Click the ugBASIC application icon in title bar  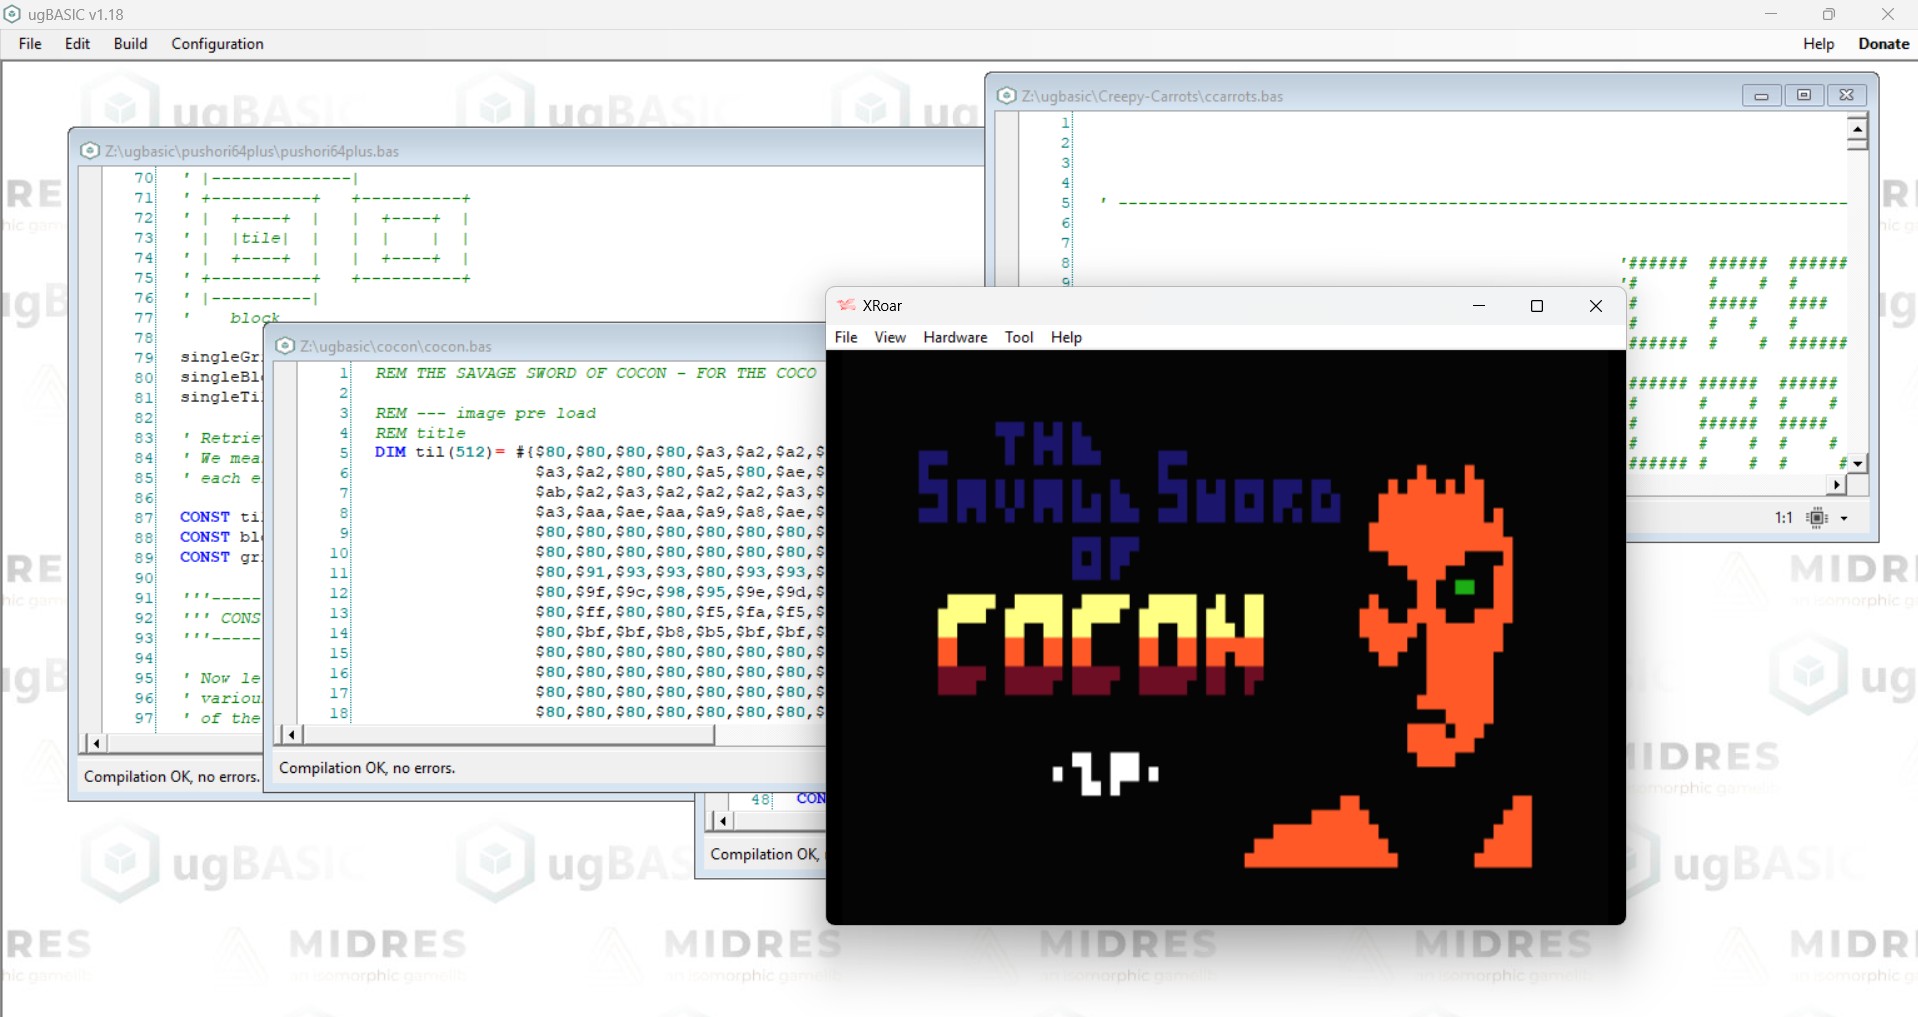[x=12, y=14]
